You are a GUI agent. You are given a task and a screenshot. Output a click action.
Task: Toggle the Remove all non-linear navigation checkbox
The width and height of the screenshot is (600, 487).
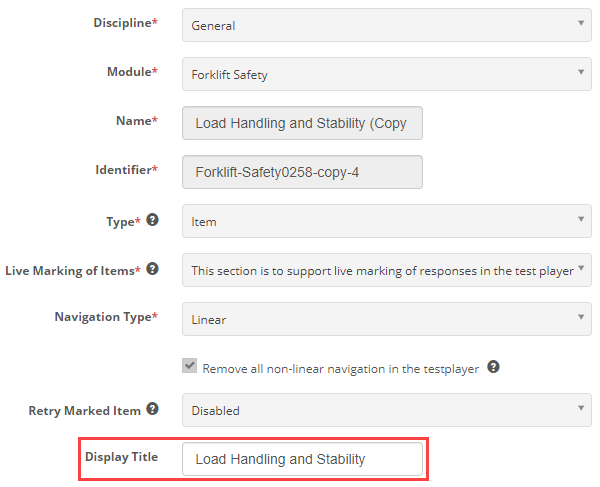189,367
